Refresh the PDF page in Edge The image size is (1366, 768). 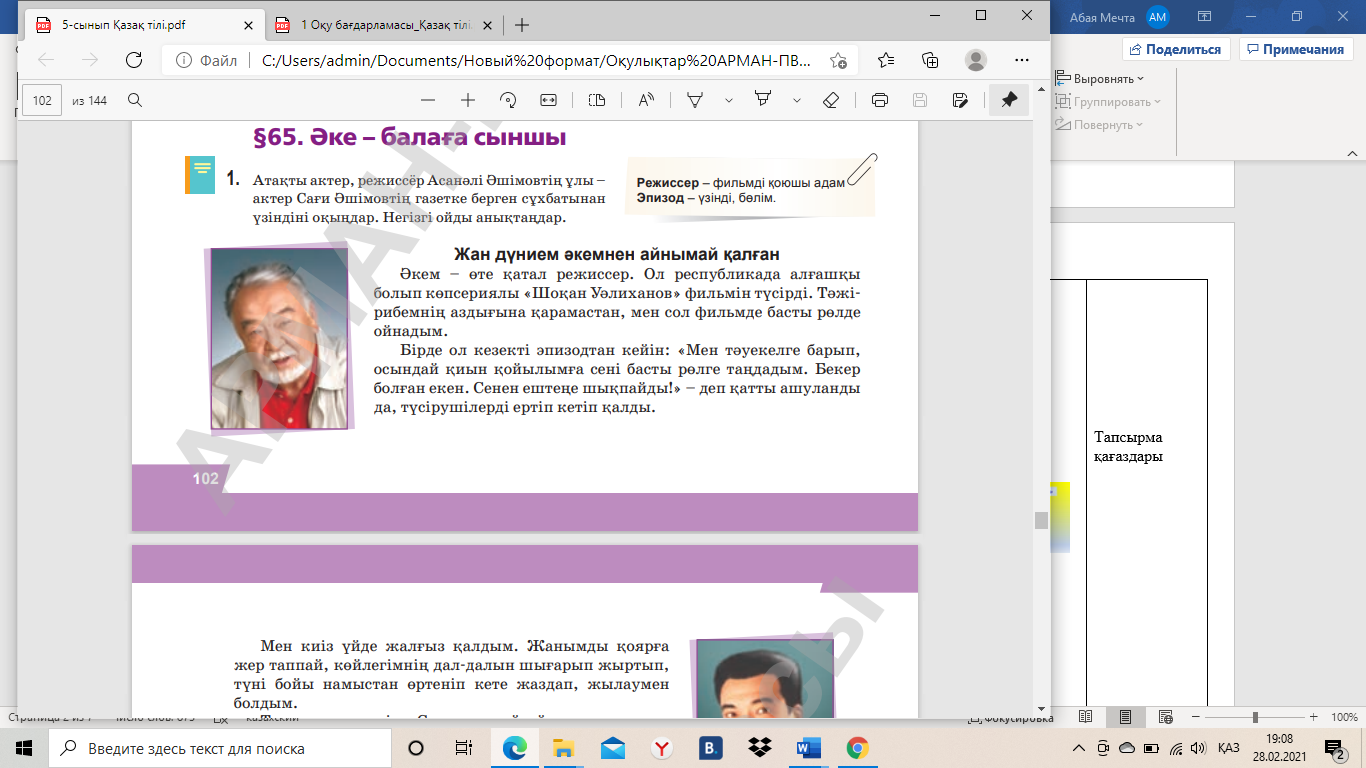pos(133,60)
